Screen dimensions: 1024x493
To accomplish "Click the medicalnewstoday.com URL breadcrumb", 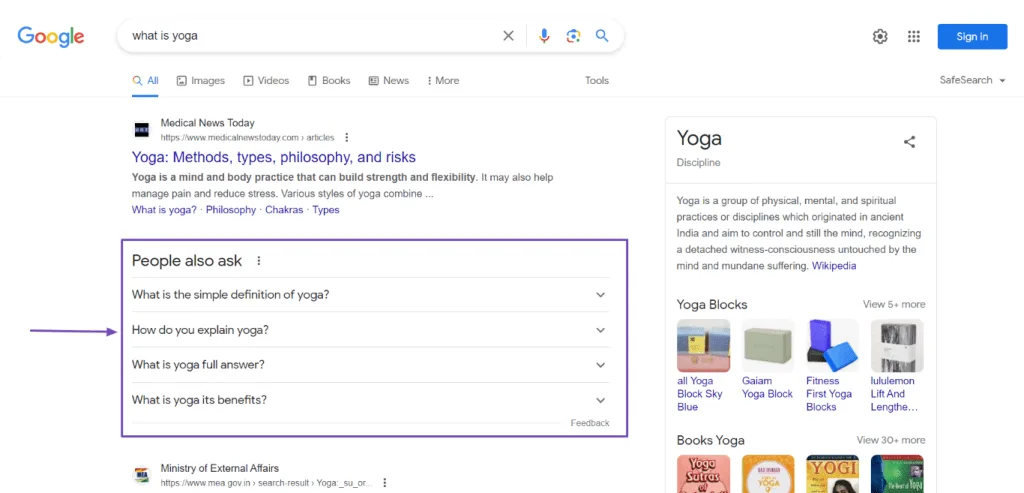I will [x=248, y=138].
